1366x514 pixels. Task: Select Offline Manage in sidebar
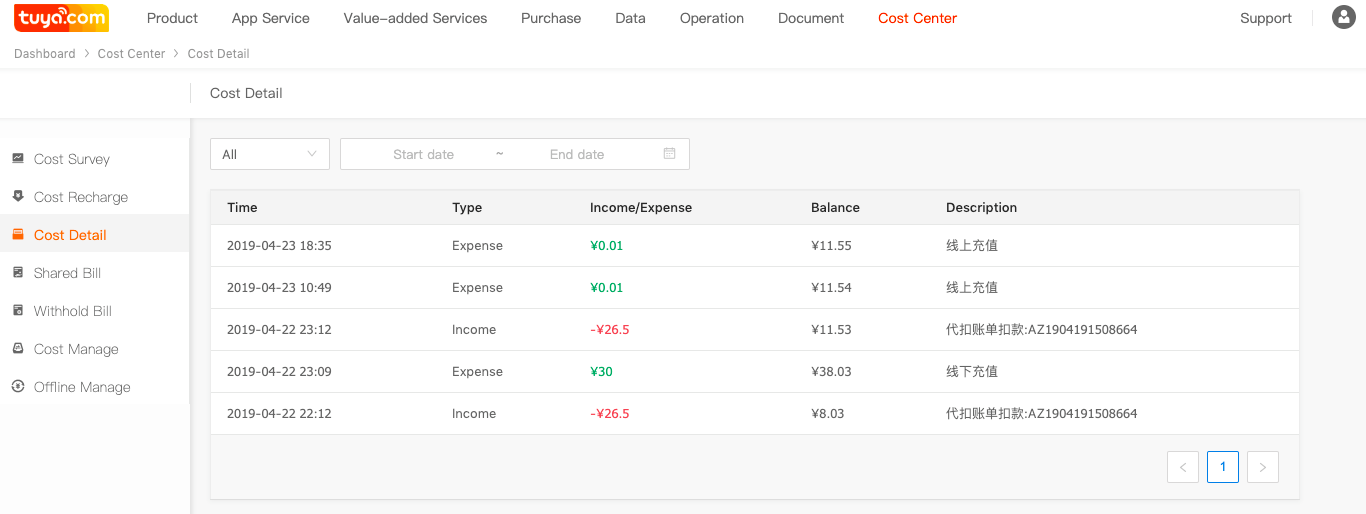[82, 387]
